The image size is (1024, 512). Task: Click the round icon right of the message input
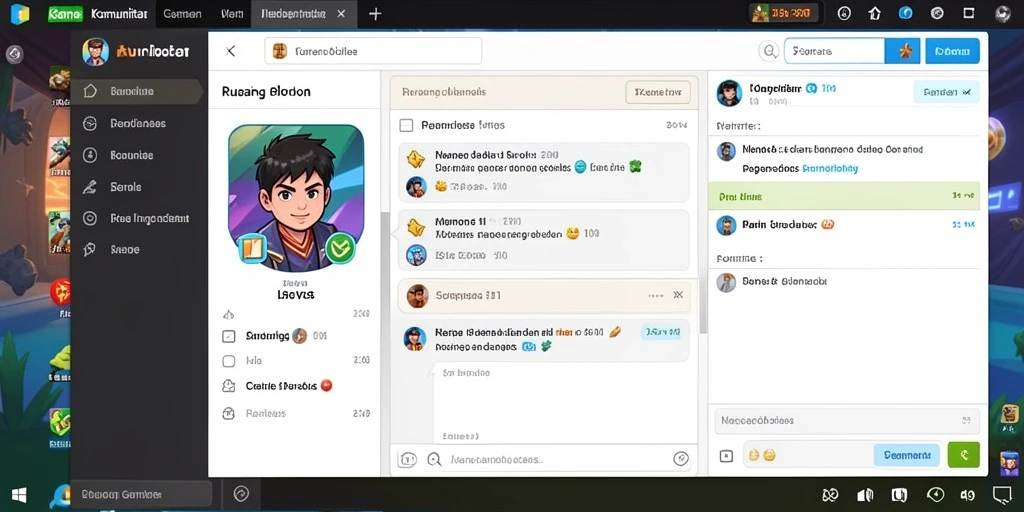pos(681,459)
